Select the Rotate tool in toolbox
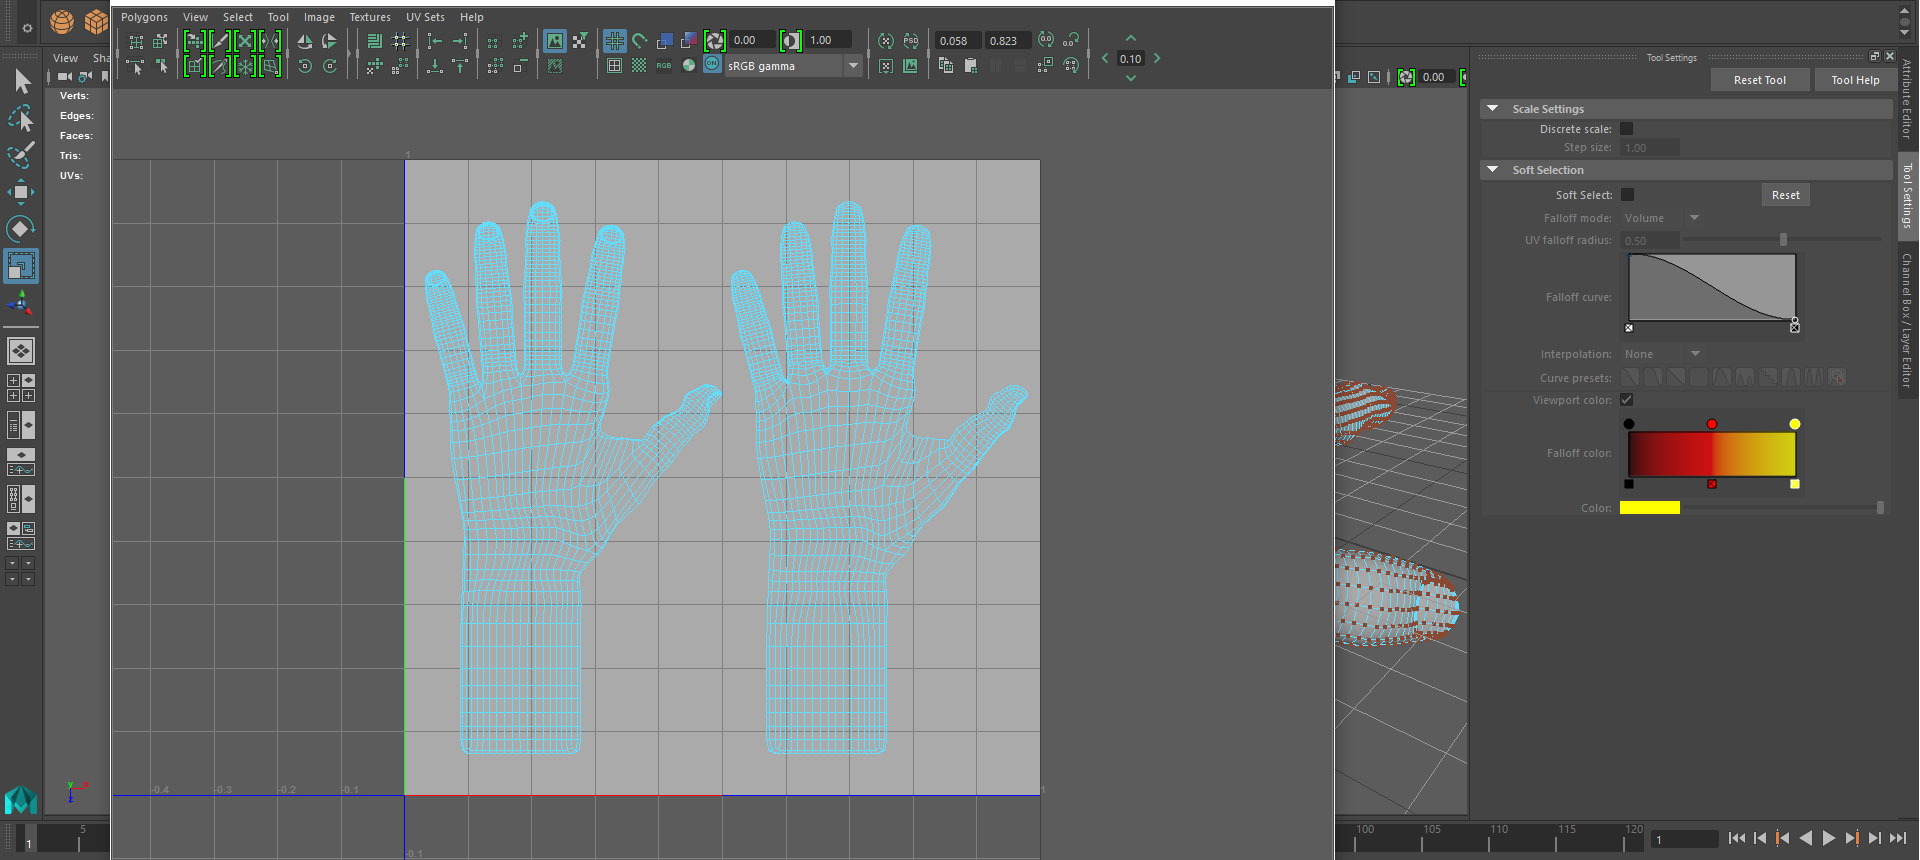The width and height of the screenshot is (1920, 860). tap(21, 229)
